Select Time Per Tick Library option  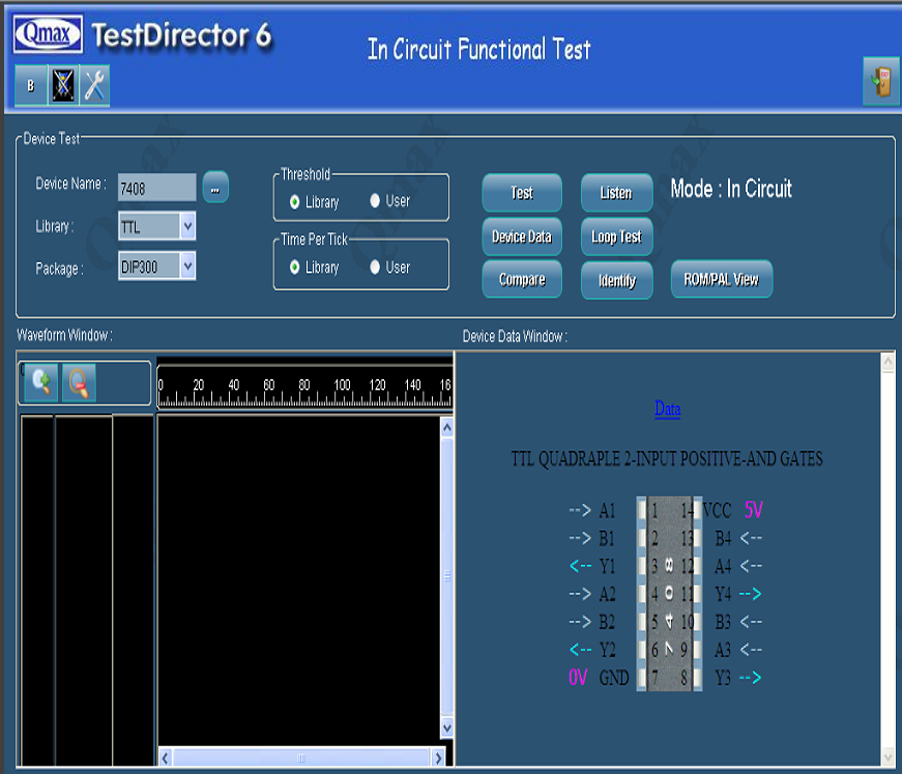[295, 267]
